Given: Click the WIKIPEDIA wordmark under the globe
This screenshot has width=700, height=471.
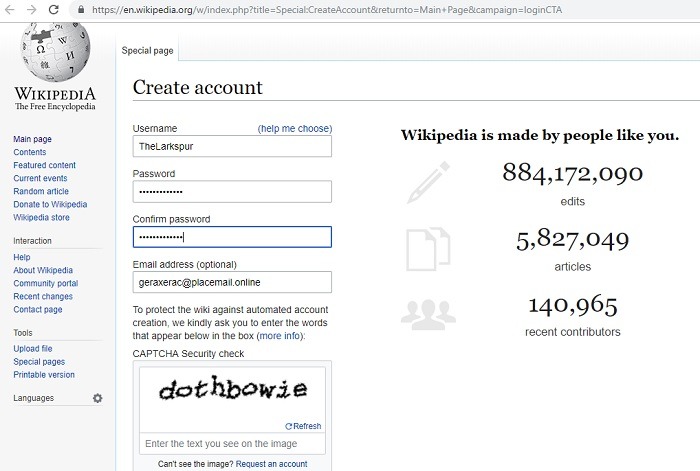Looking at the screenshot, I should (55, 94).
